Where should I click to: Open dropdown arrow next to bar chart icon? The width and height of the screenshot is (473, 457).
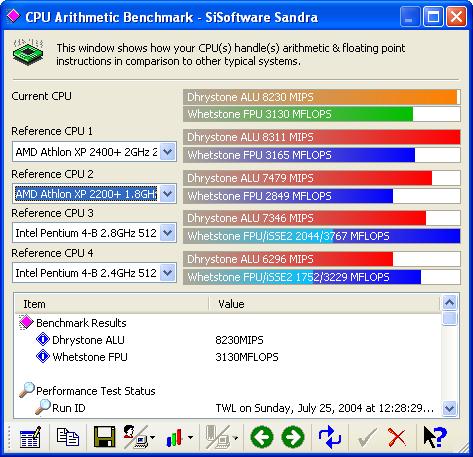click(191, 437)
